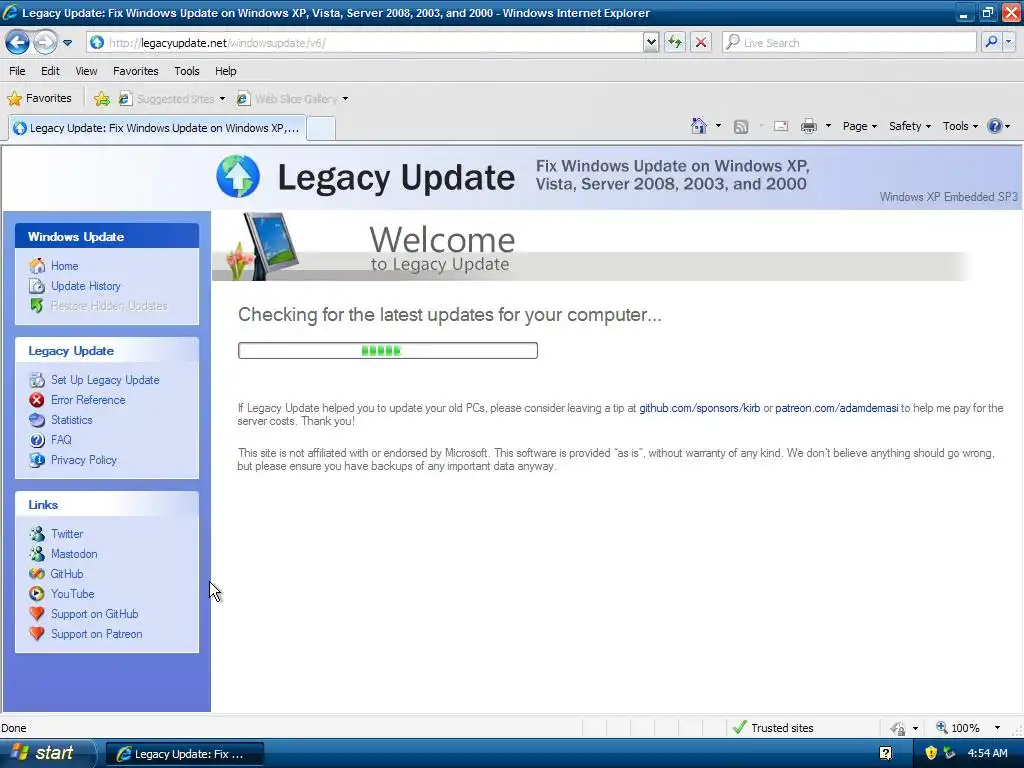Open the Statistics sidebar link
Screen dimensions: 1024x768
click(71, 420)
